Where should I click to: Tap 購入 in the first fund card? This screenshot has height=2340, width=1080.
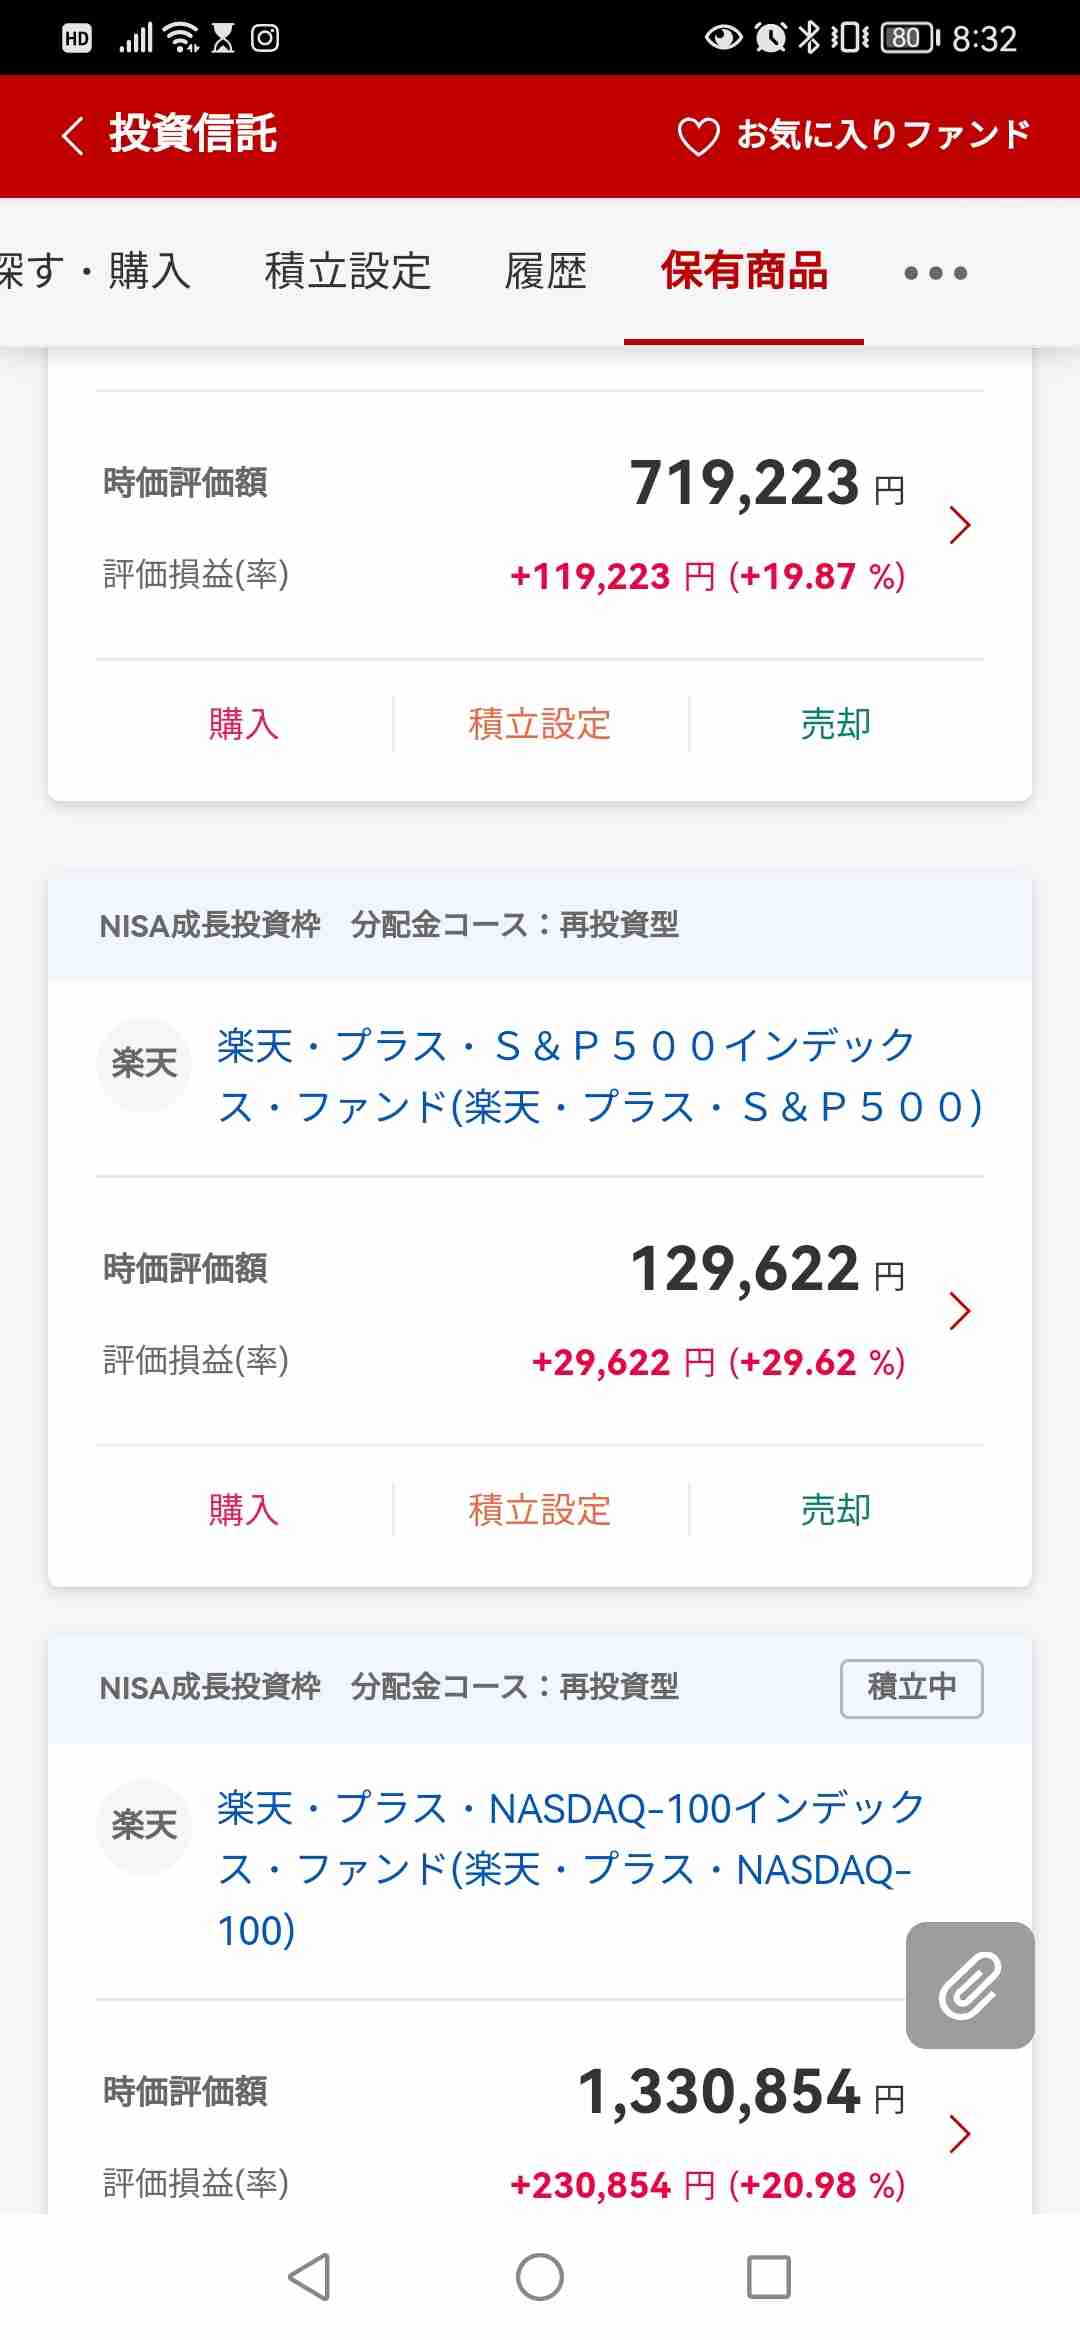244,724
